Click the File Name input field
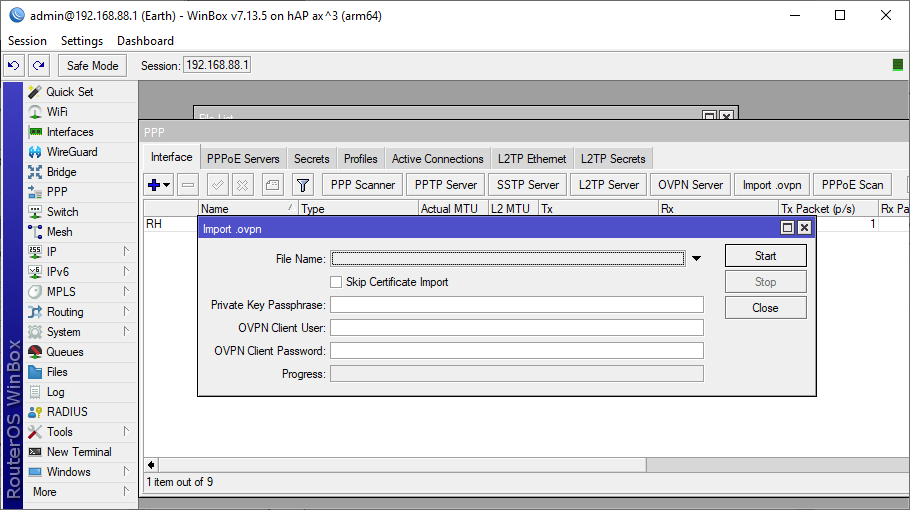 tap(508, 259)
